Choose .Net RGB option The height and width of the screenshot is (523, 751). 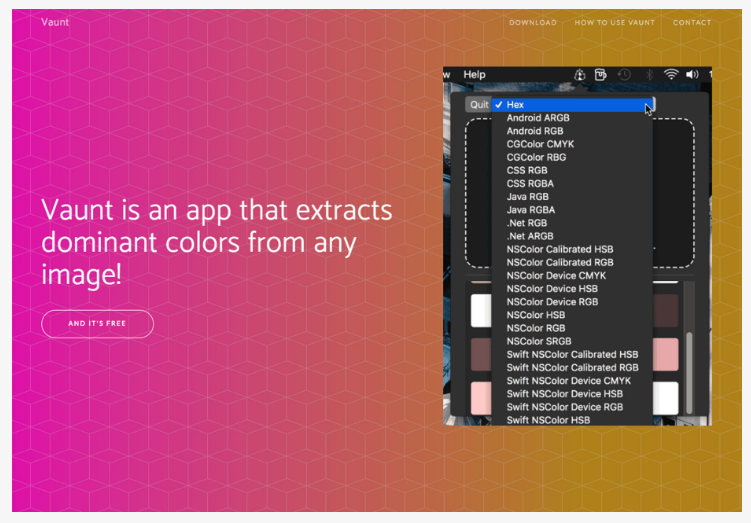click(572, 223)
